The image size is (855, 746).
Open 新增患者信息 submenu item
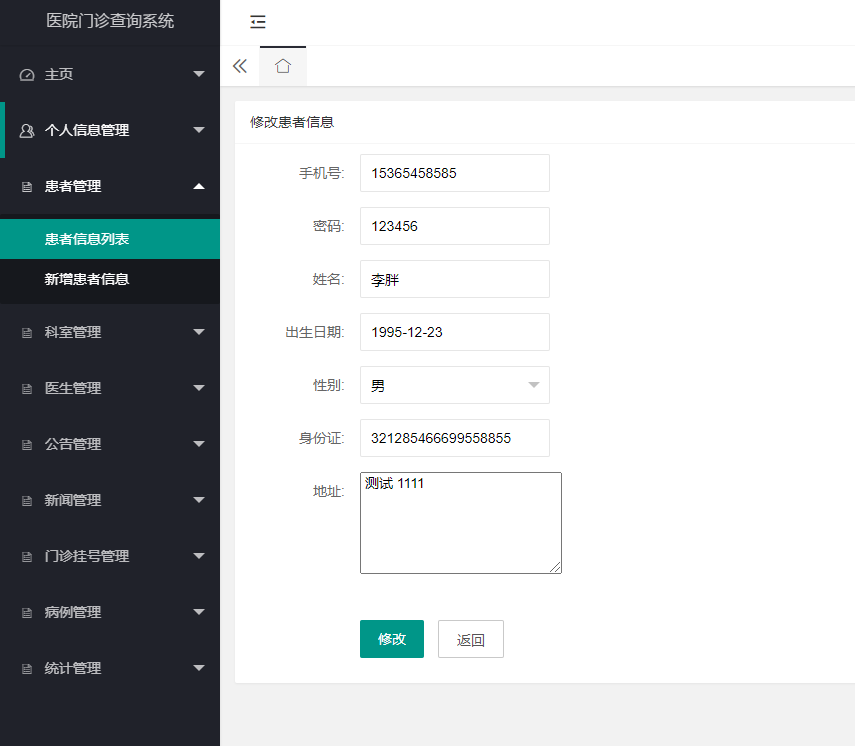(87, 279)
